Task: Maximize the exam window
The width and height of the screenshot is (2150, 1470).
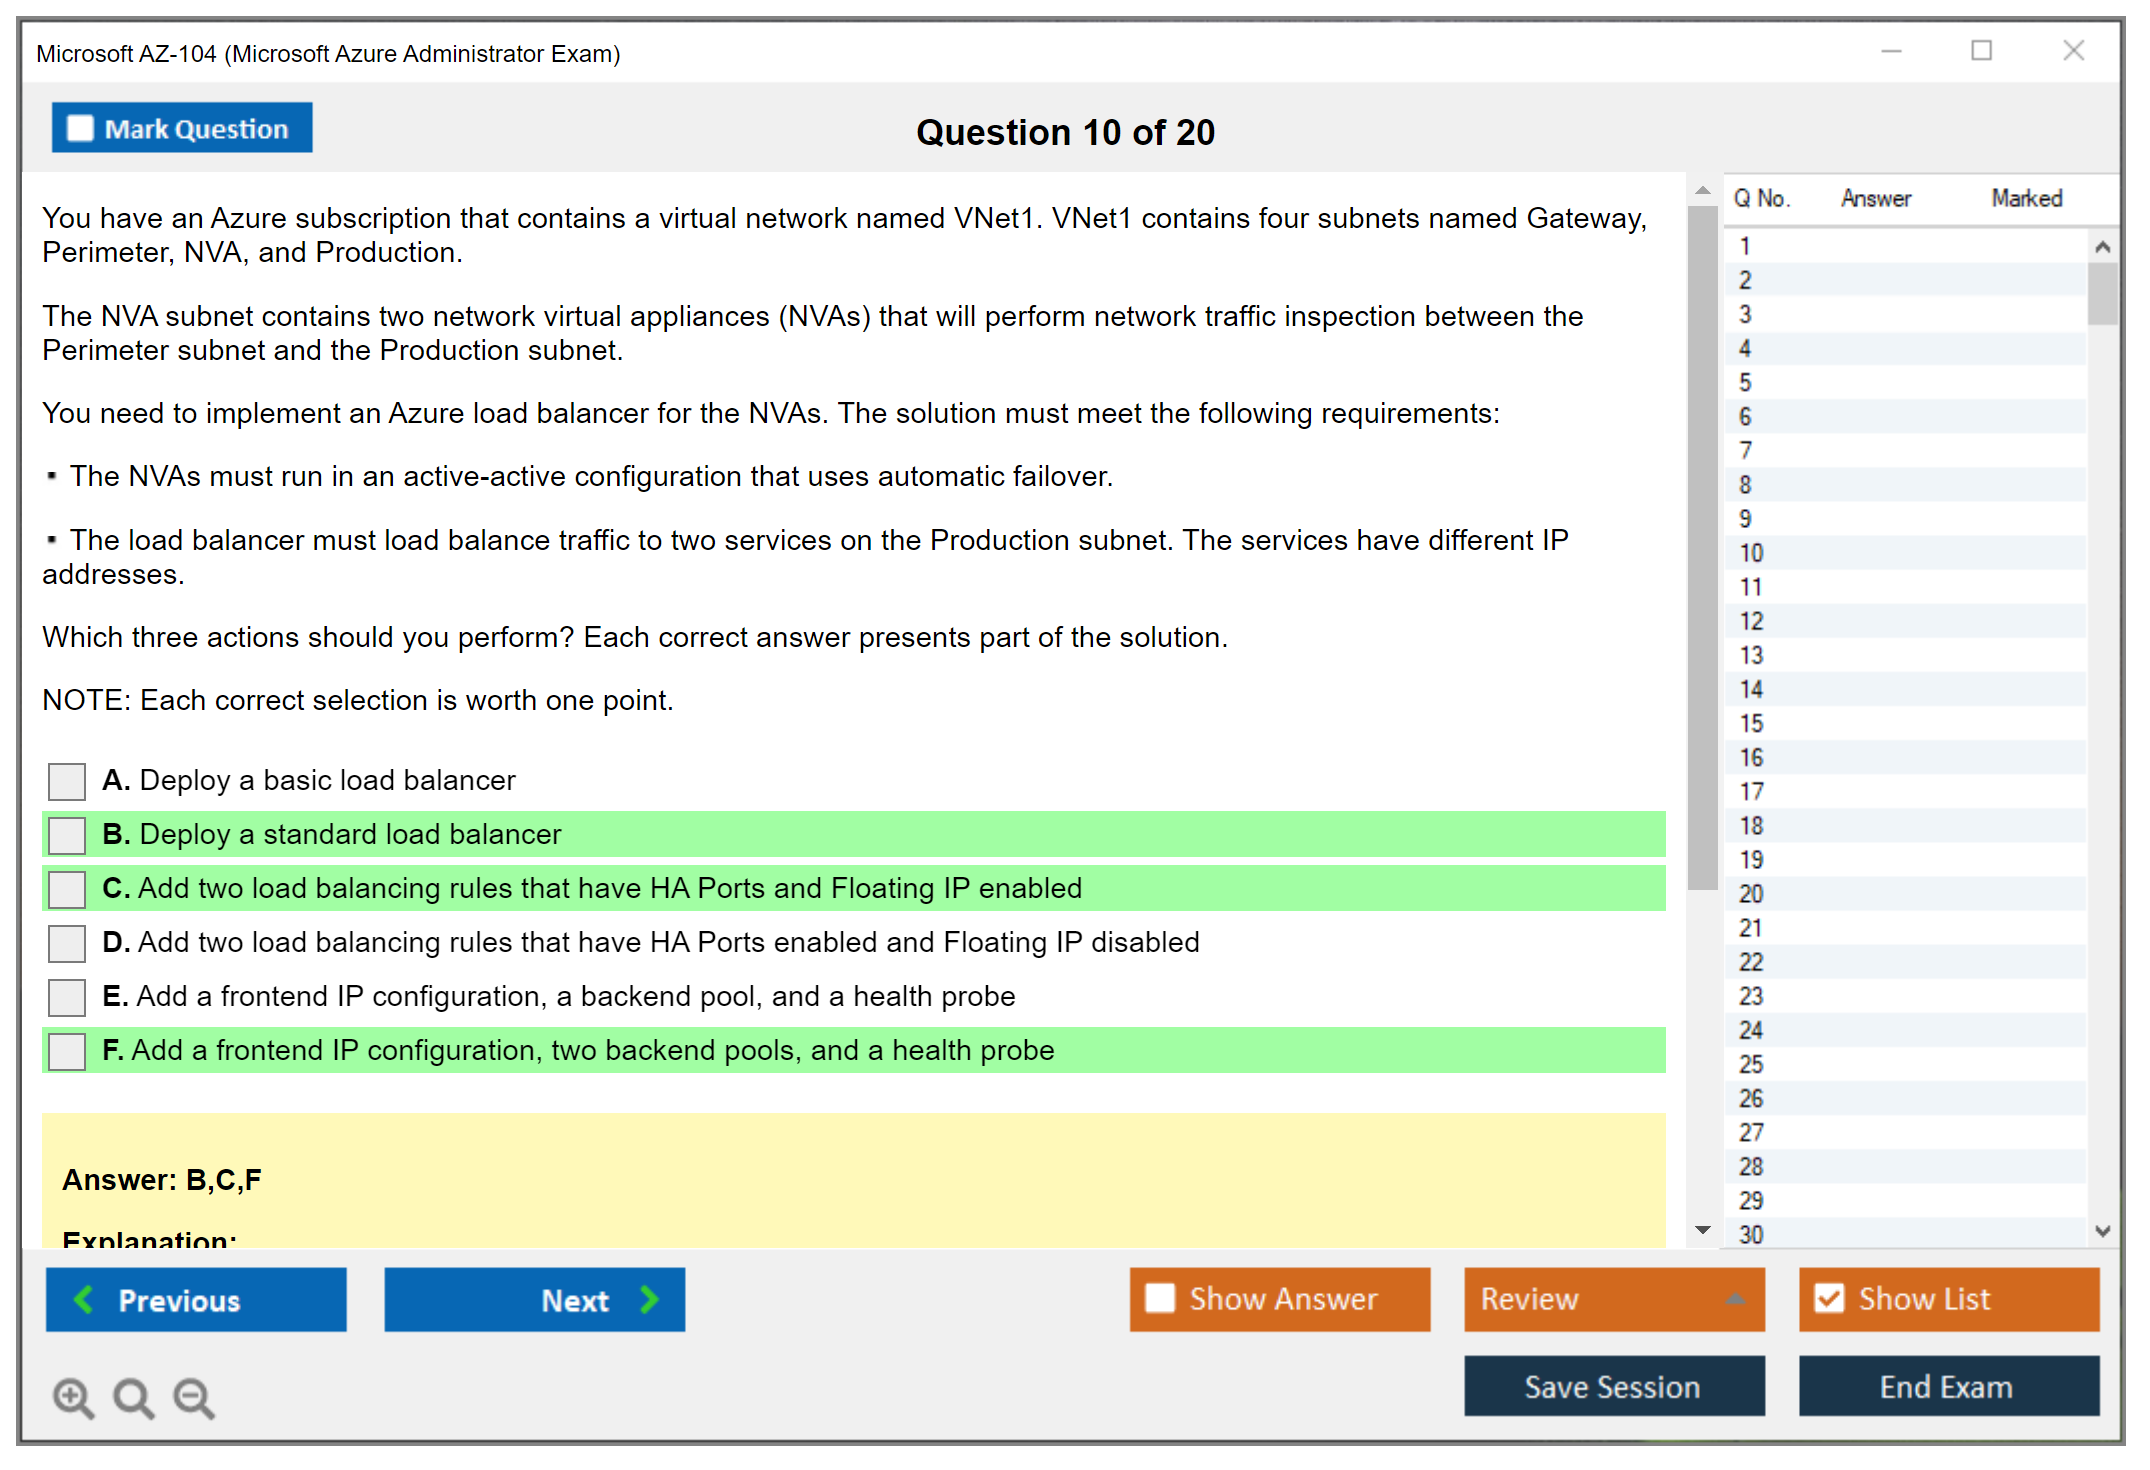Action: 1981,51
